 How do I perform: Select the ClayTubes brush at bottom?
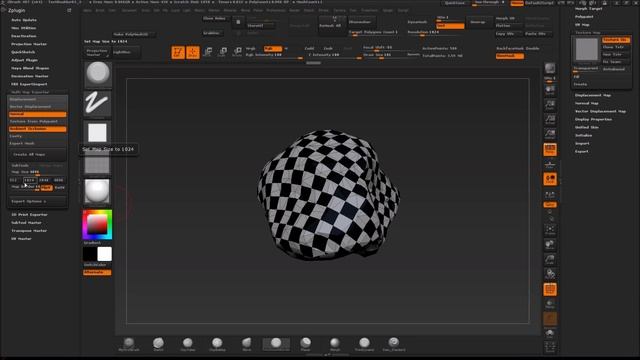click(x=188, y=344)
